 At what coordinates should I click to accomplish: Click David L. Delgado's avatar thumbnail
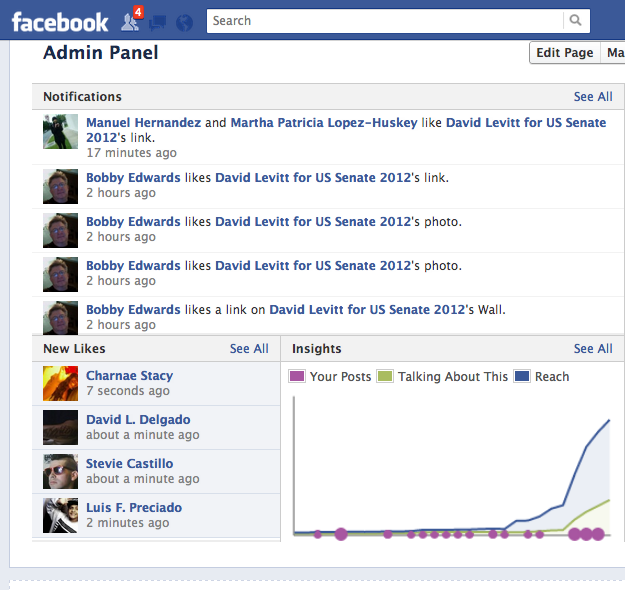pyautogui.click(x=61, y=427)
